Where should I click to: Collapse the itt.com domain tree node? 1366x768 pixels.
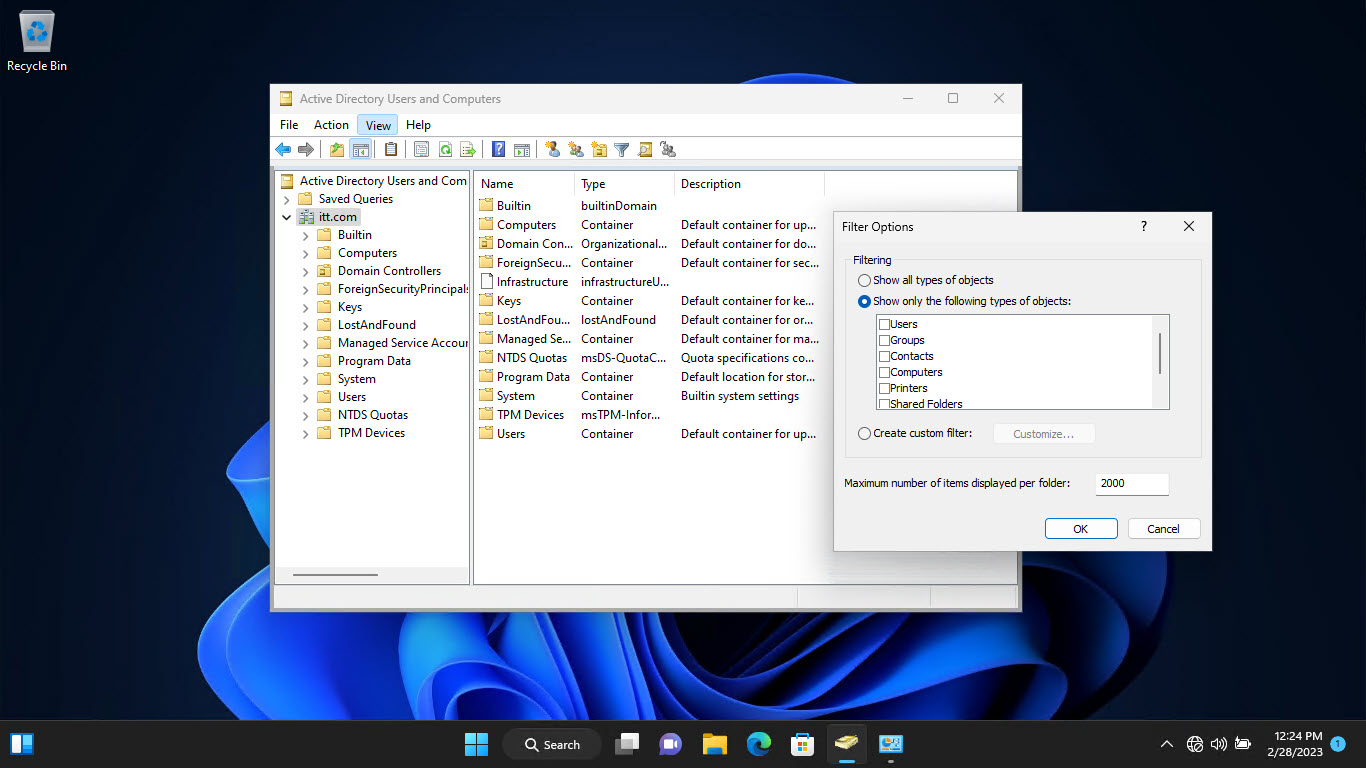point(287,216)
